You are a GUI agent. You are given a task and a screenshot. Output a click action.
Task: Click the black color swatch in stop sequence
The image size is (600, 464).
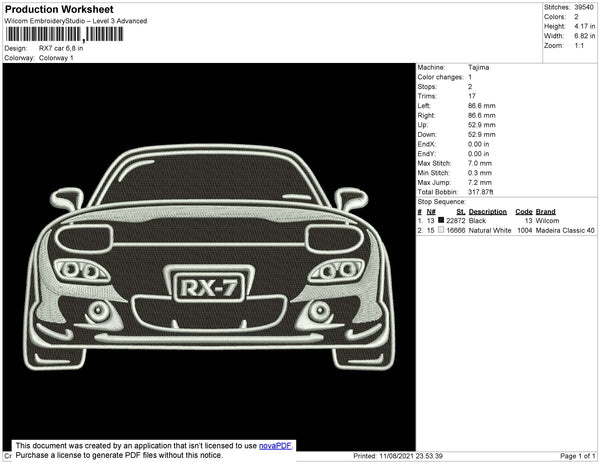[x=441, y=220]
